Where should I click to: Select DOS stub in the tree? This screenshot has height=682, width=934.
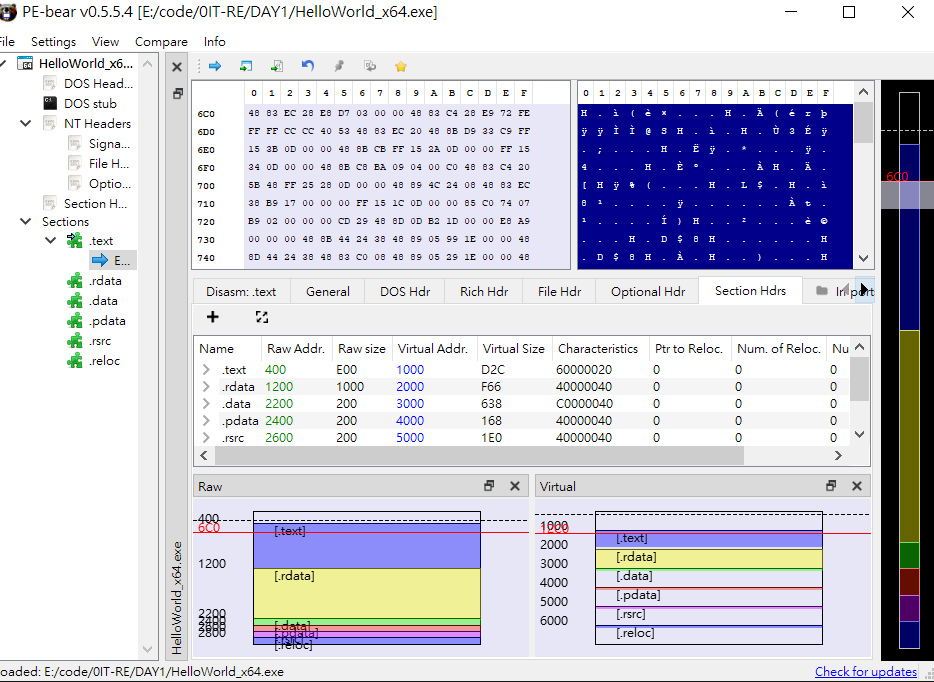(x=90, y=103)
